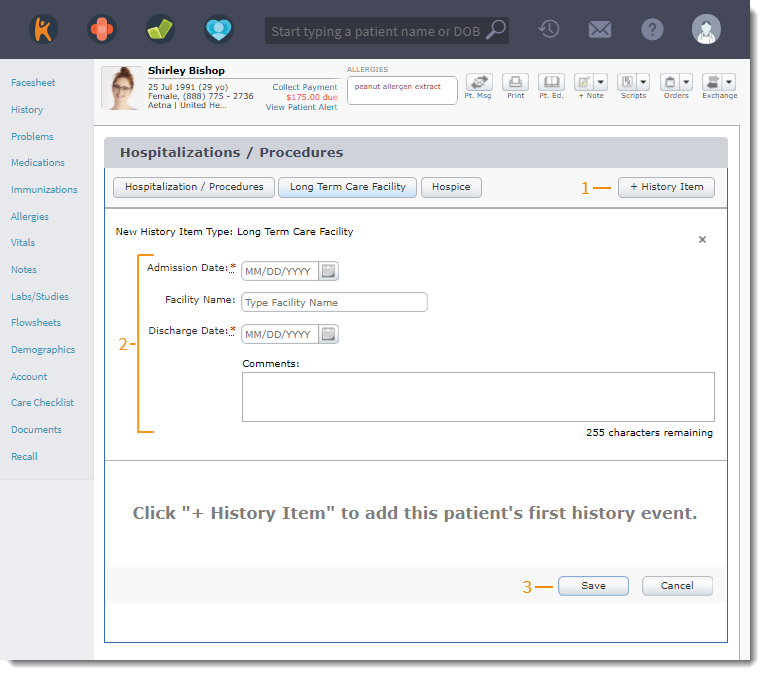This screenshot has width=765, height=675.
Task: Click the Orders clipboard icon
Action: [x=670, y=82]
